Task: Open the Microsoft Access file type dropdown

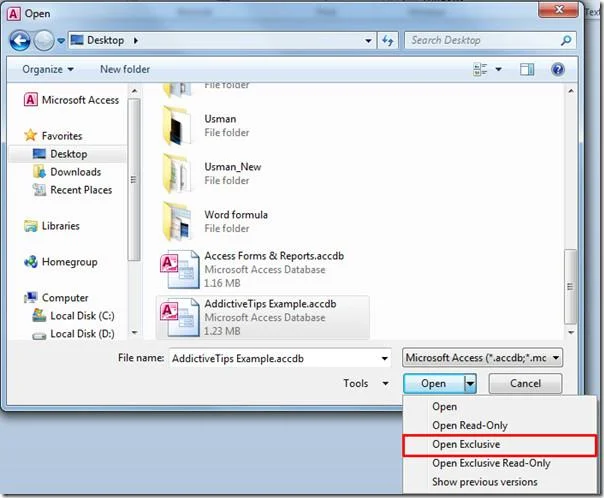Action: click(482, 358)
